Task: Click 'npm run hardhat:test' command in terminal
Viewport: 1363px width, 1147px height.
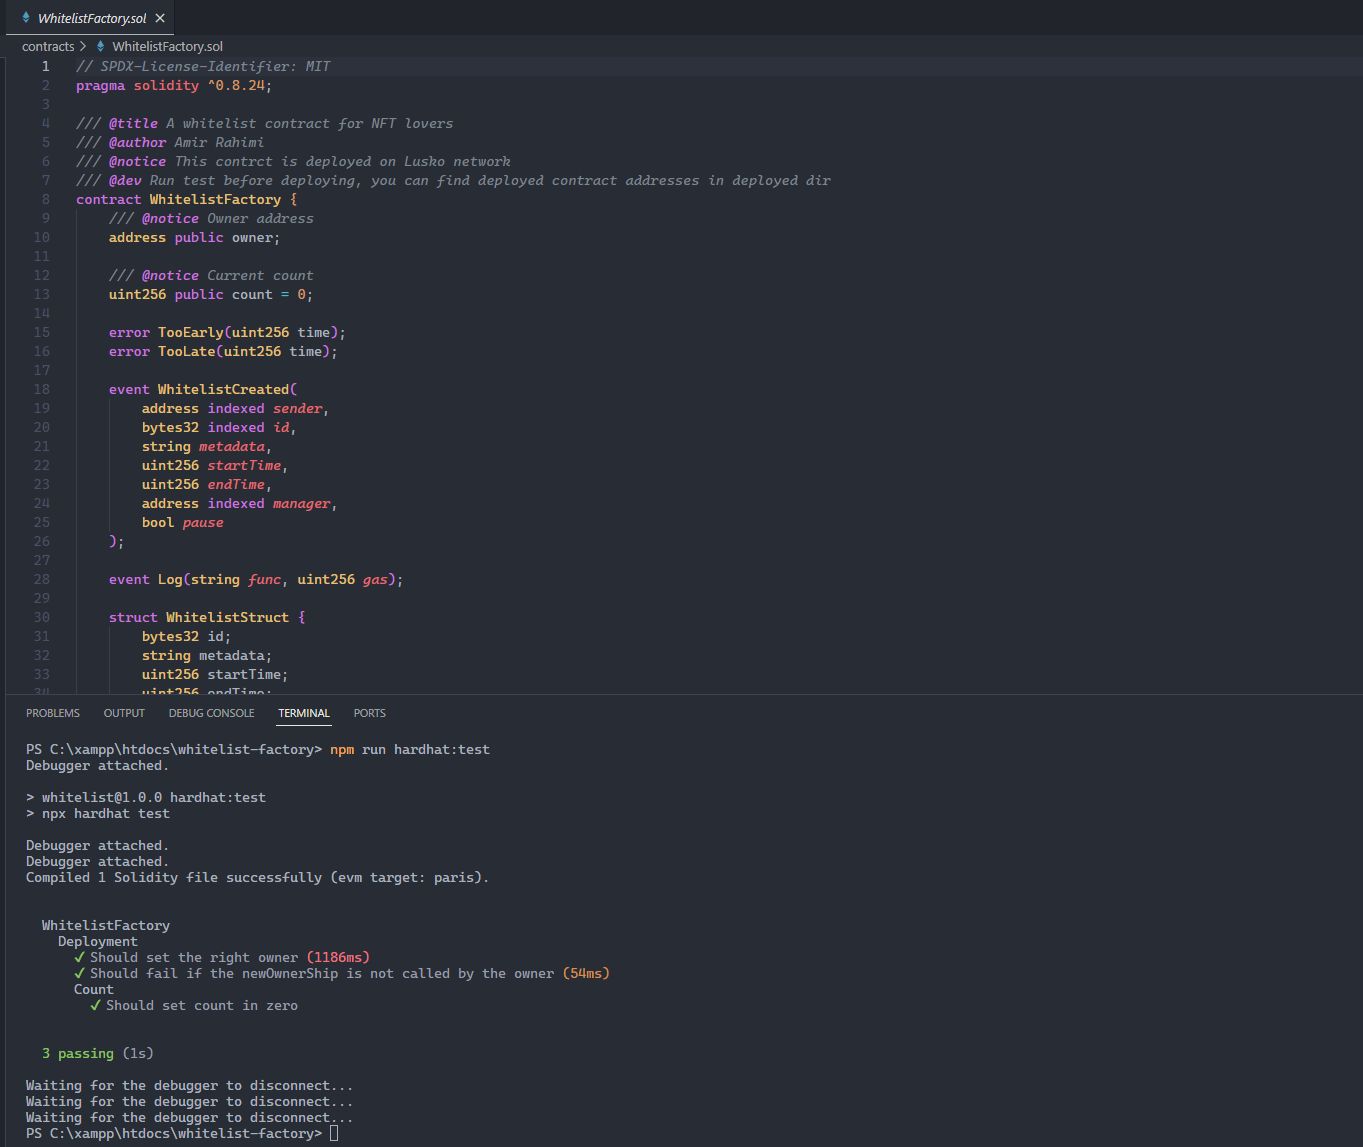Action: pyautogui.click(x=410, y=749)
